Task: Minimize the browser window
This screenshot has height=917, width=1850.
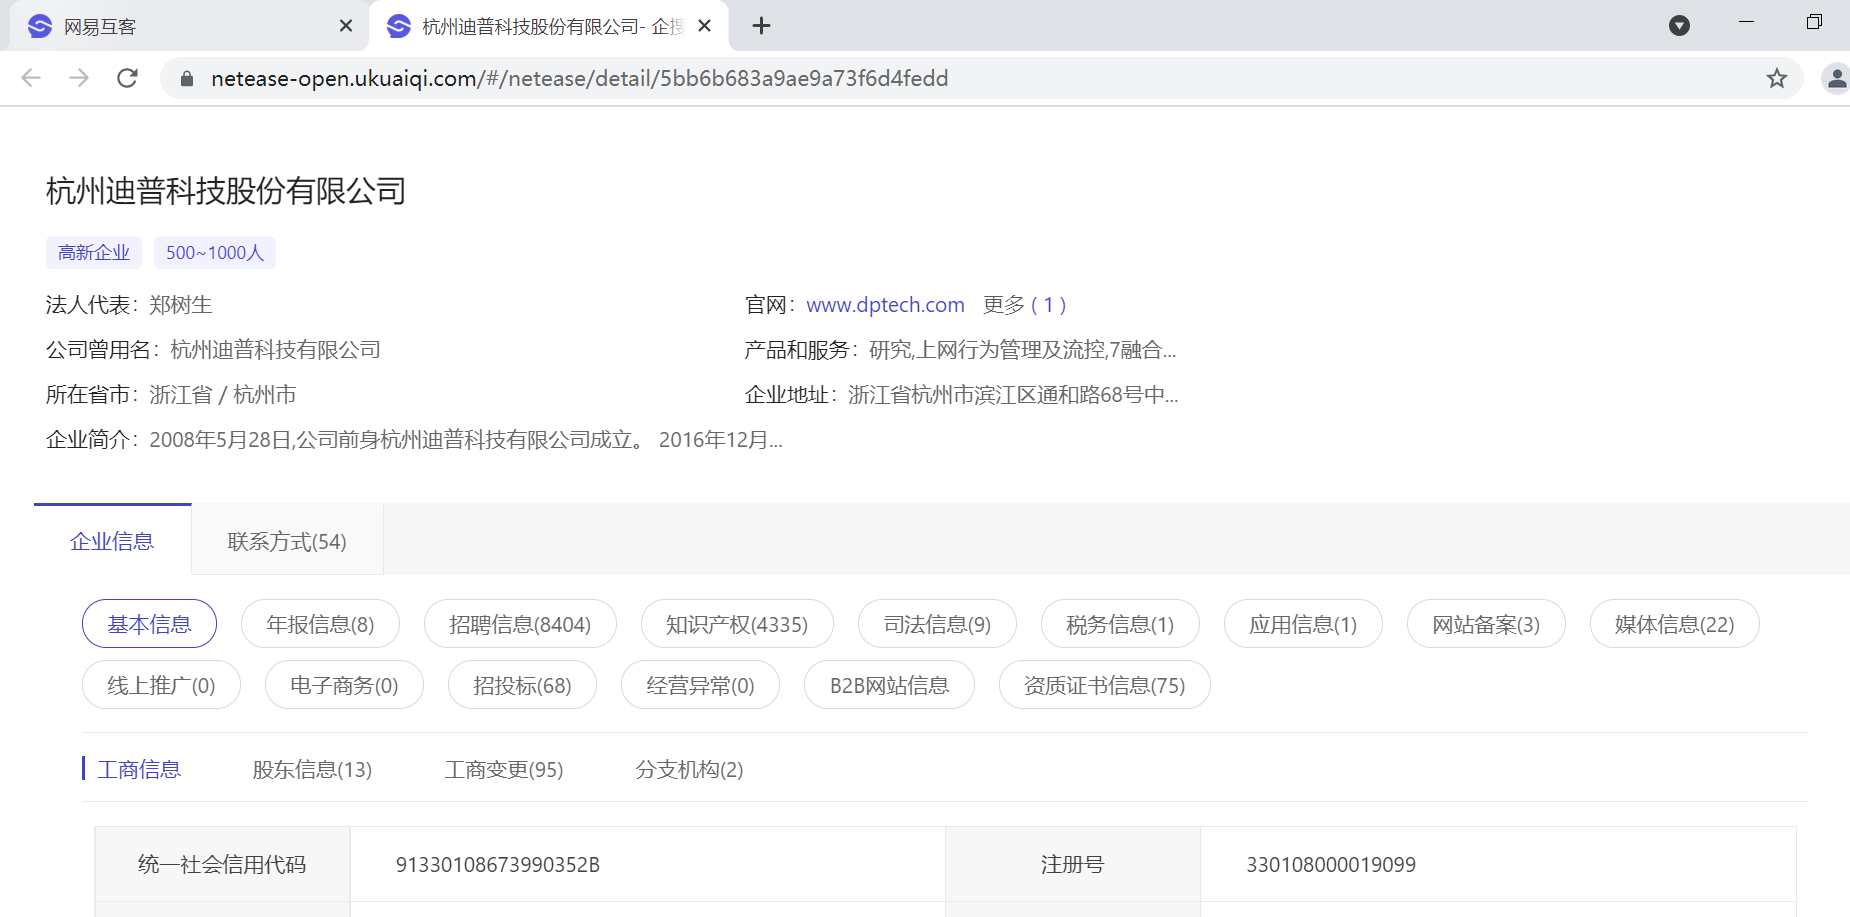Action: [1747, 22]
